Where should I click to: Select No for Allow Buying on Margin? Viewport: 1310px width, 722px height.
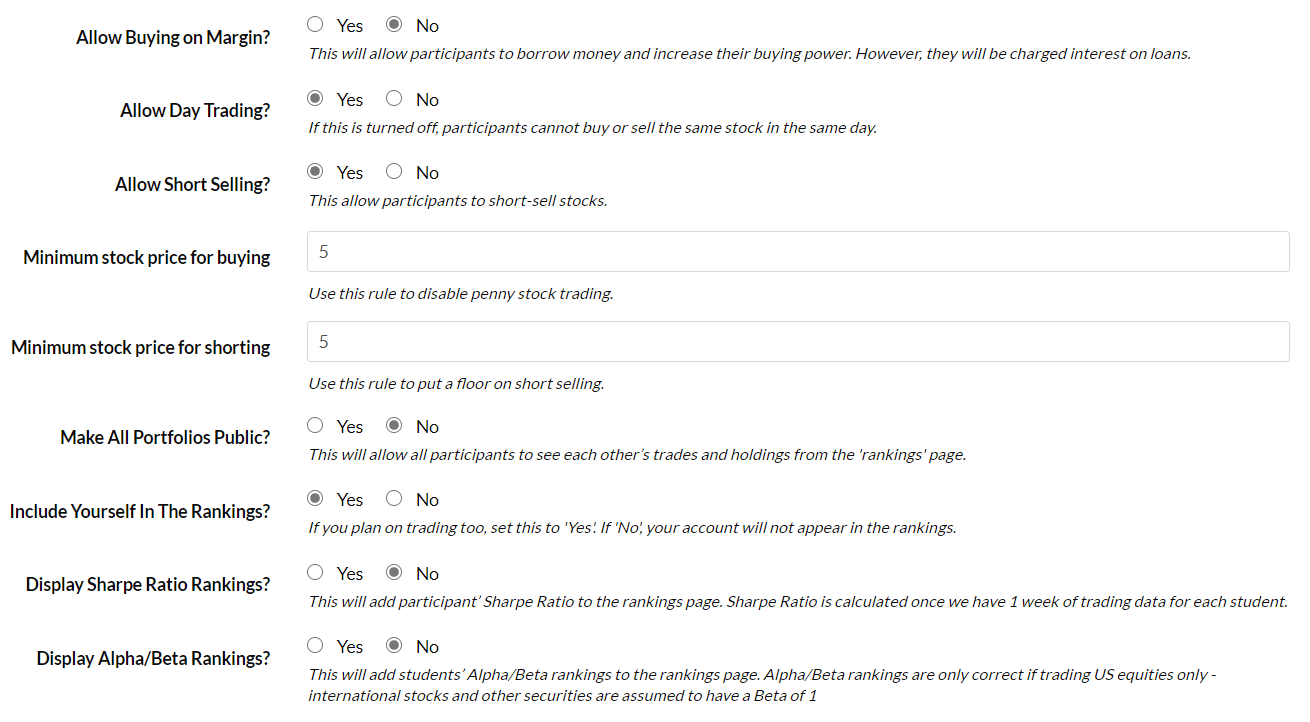(394, 25)
